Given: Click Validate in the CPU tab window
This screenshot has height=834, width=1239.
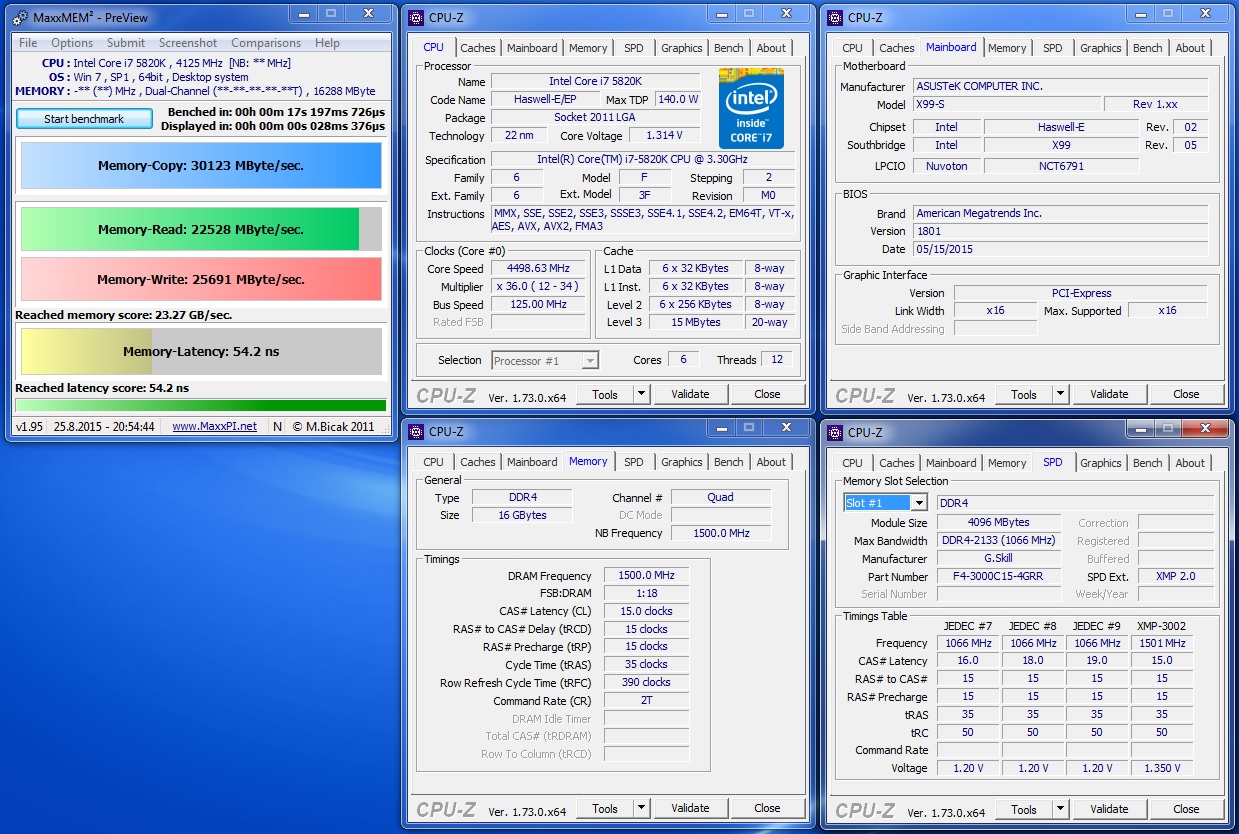Looking at the screenshot, I should click(690, 394).
